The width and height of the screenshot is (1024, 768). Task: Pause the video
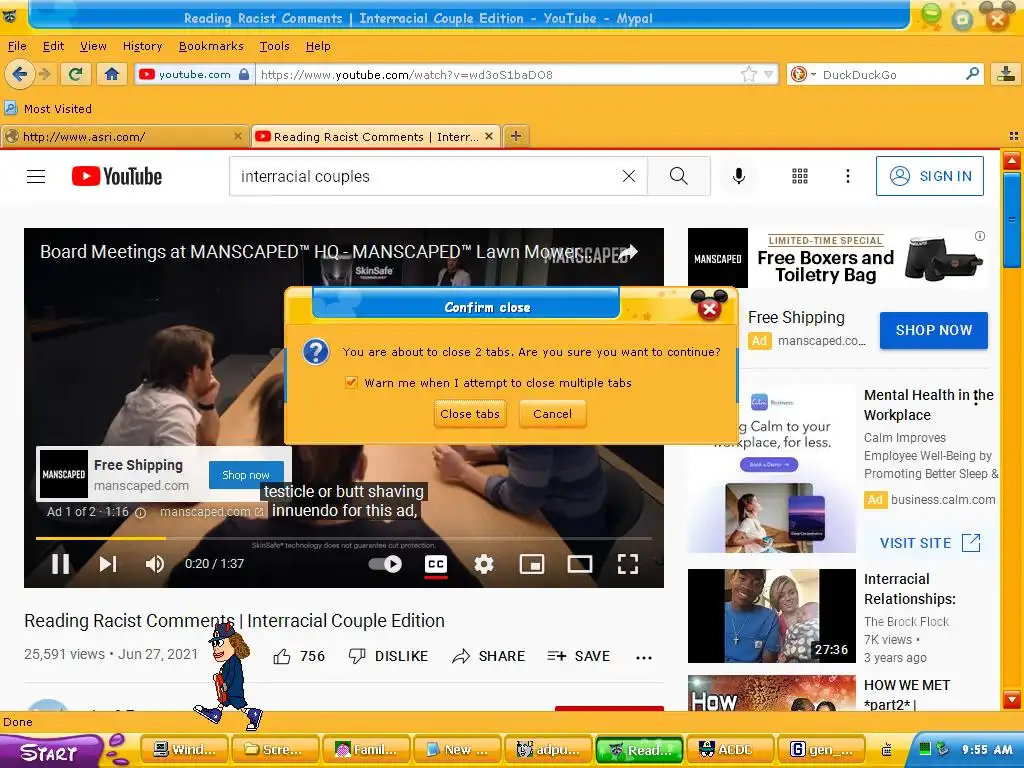pos(61,564)
